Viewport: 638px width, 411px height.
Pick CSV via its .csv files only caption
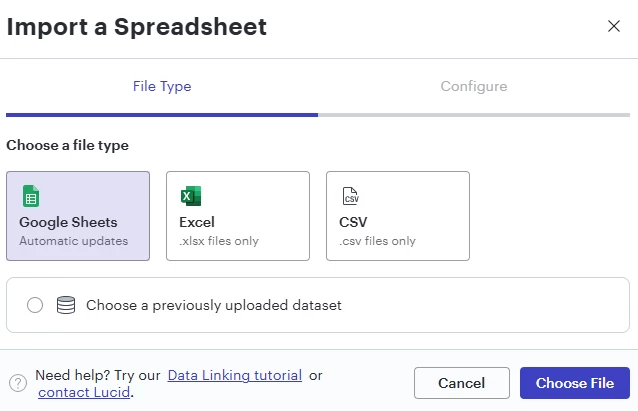pos(378,241)
